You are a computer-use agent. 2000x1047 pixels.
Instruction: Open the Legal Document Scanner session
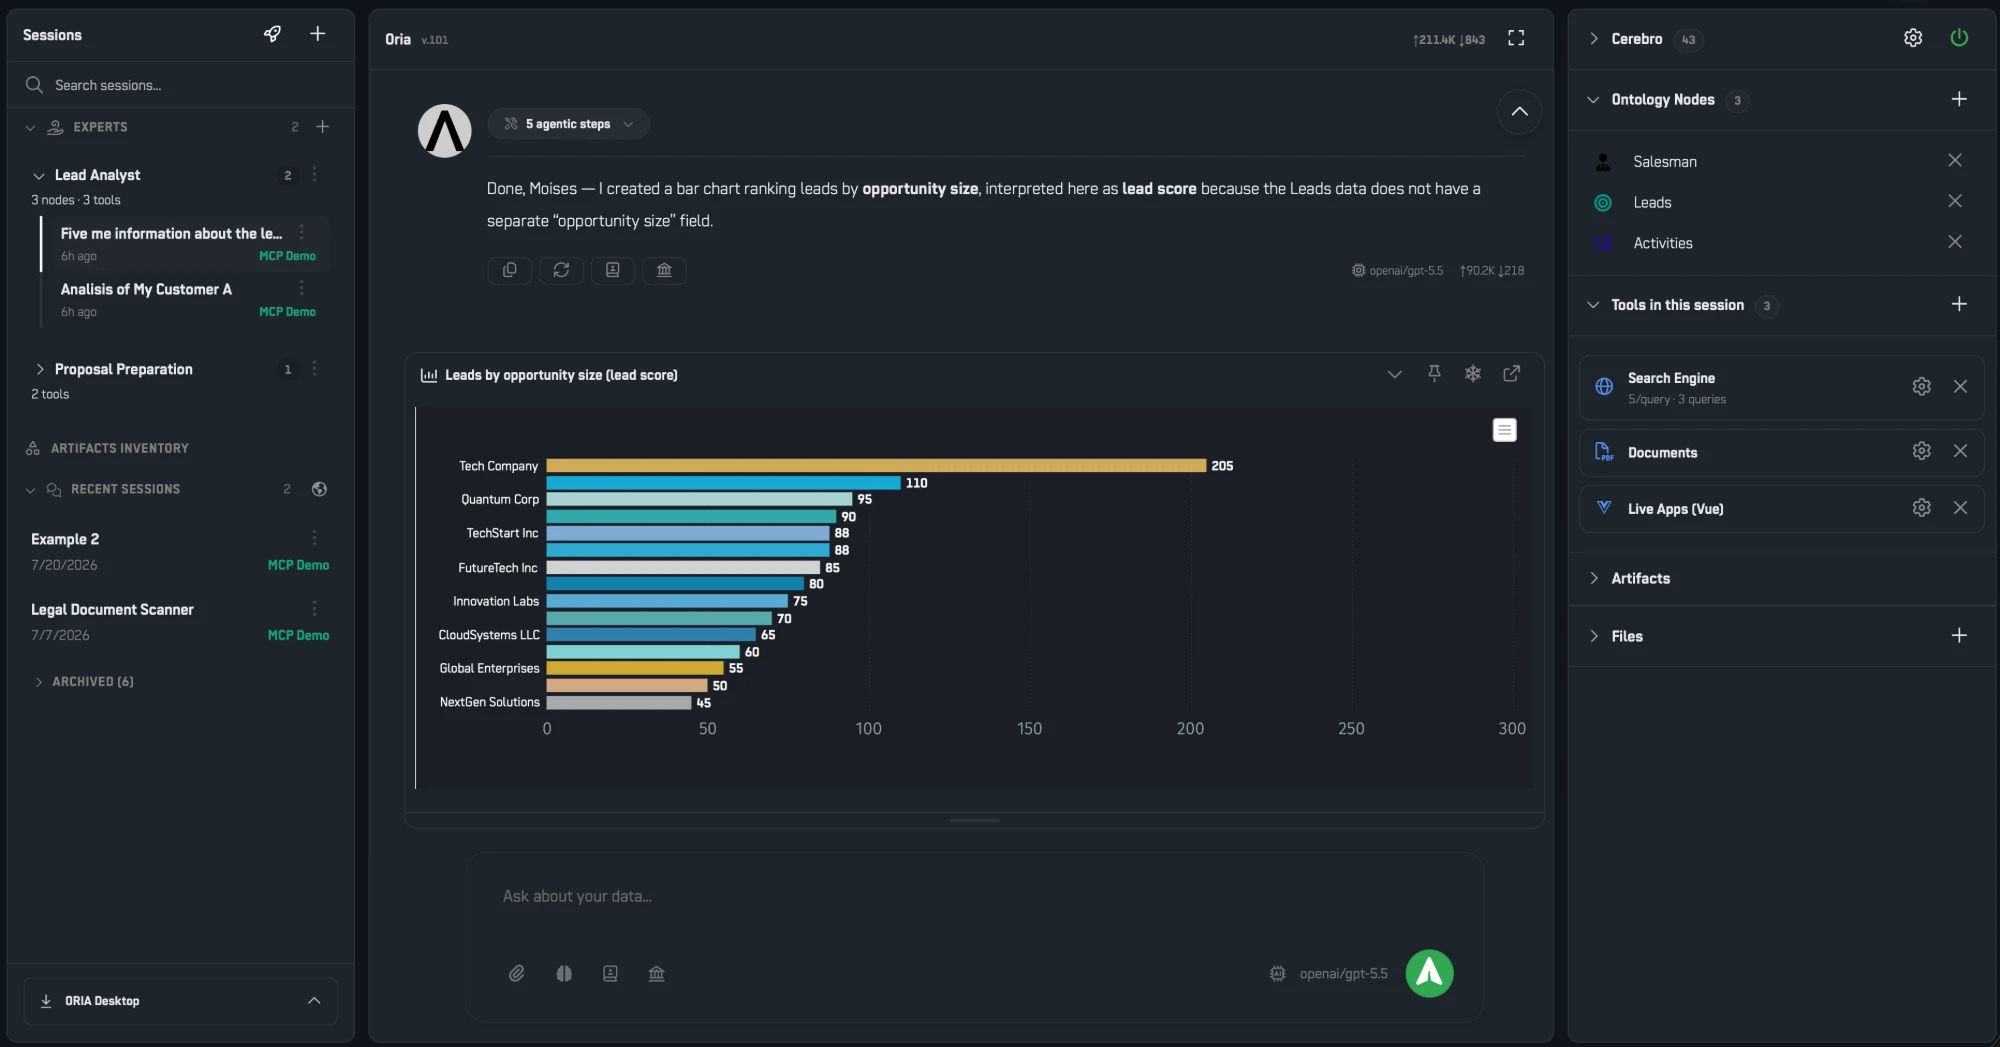[x=180, y=621]
